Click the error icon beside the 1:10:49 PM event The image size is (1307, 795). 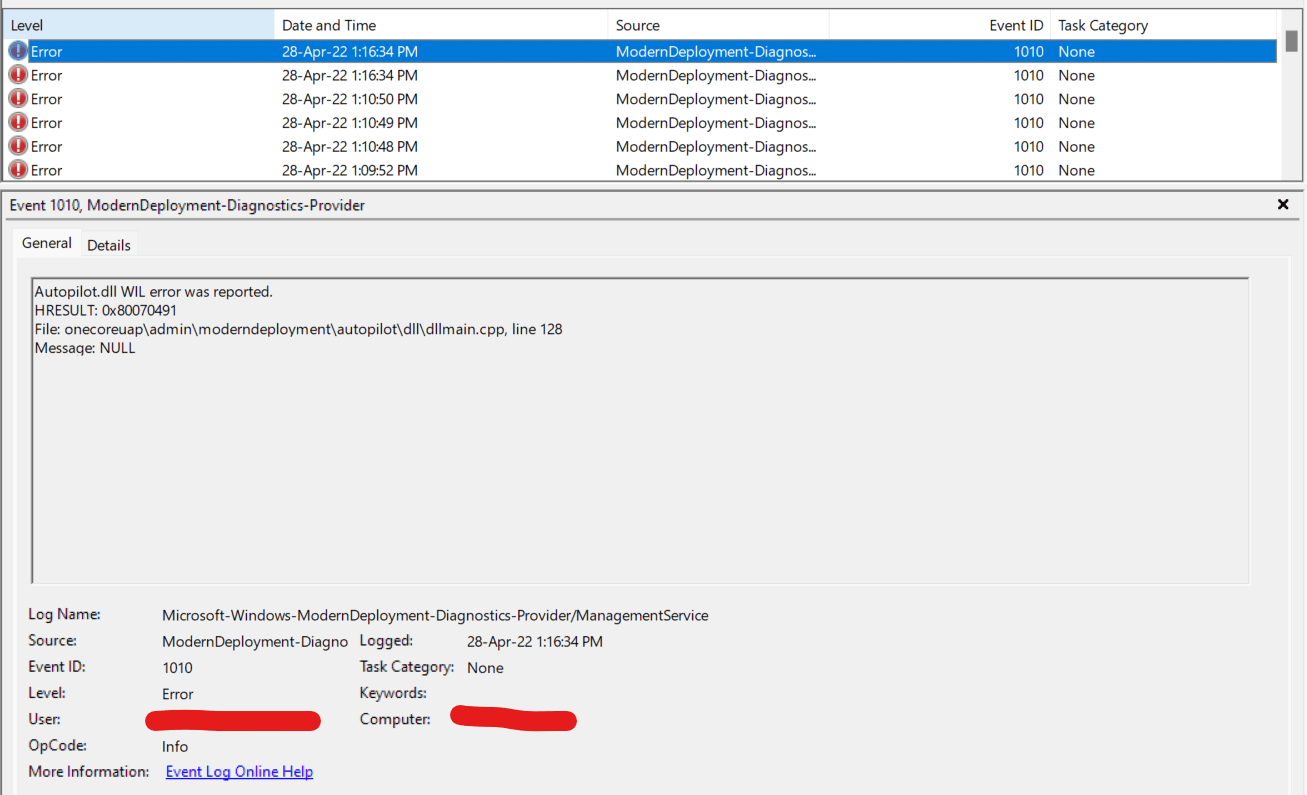coord(18,123)
